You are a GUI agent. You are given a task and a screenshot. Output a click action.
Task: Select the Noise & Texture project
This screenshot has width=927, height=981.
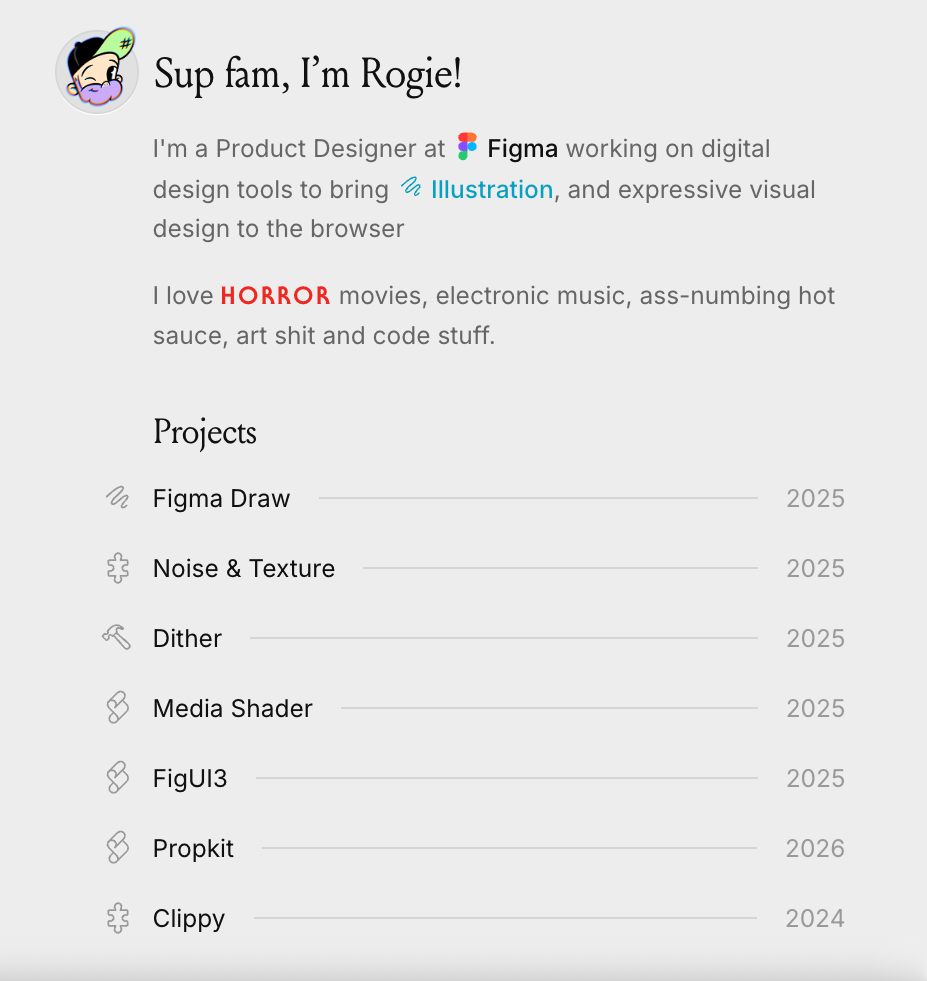coord(243,567)
